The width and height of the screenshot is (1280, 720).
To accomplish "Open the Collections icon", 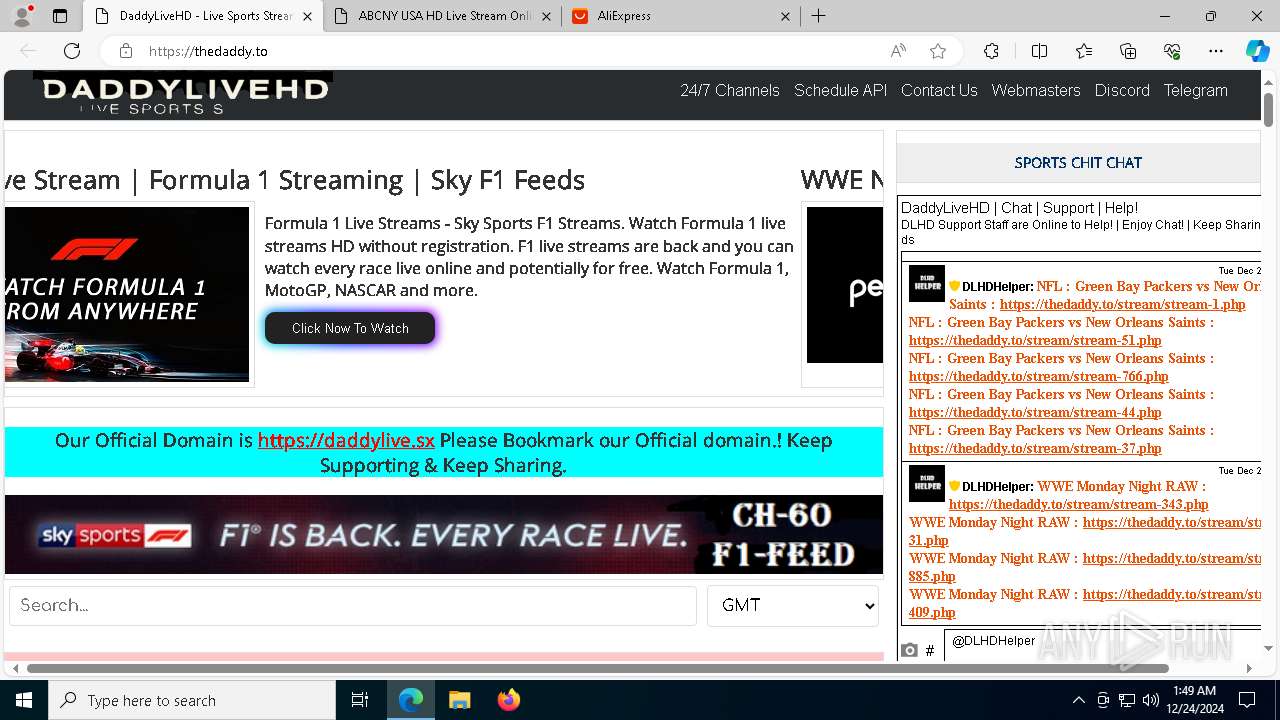I will 1128,51.
